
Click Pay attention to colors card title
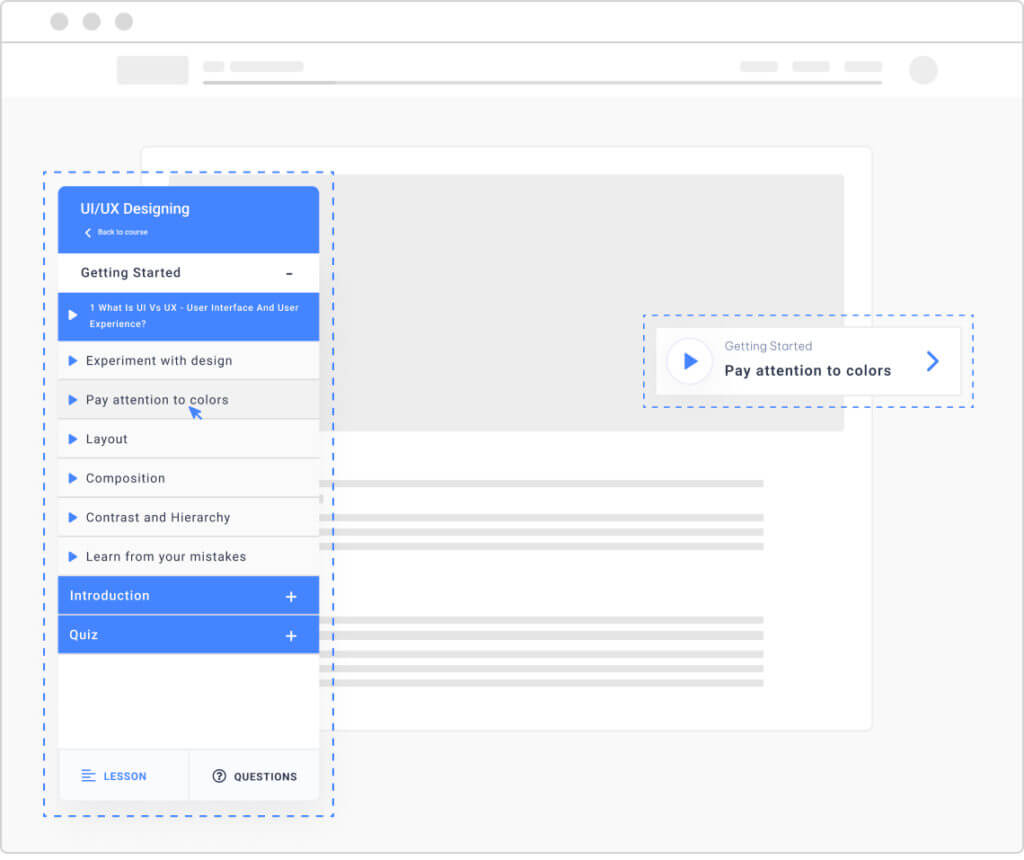coord(808,371)
